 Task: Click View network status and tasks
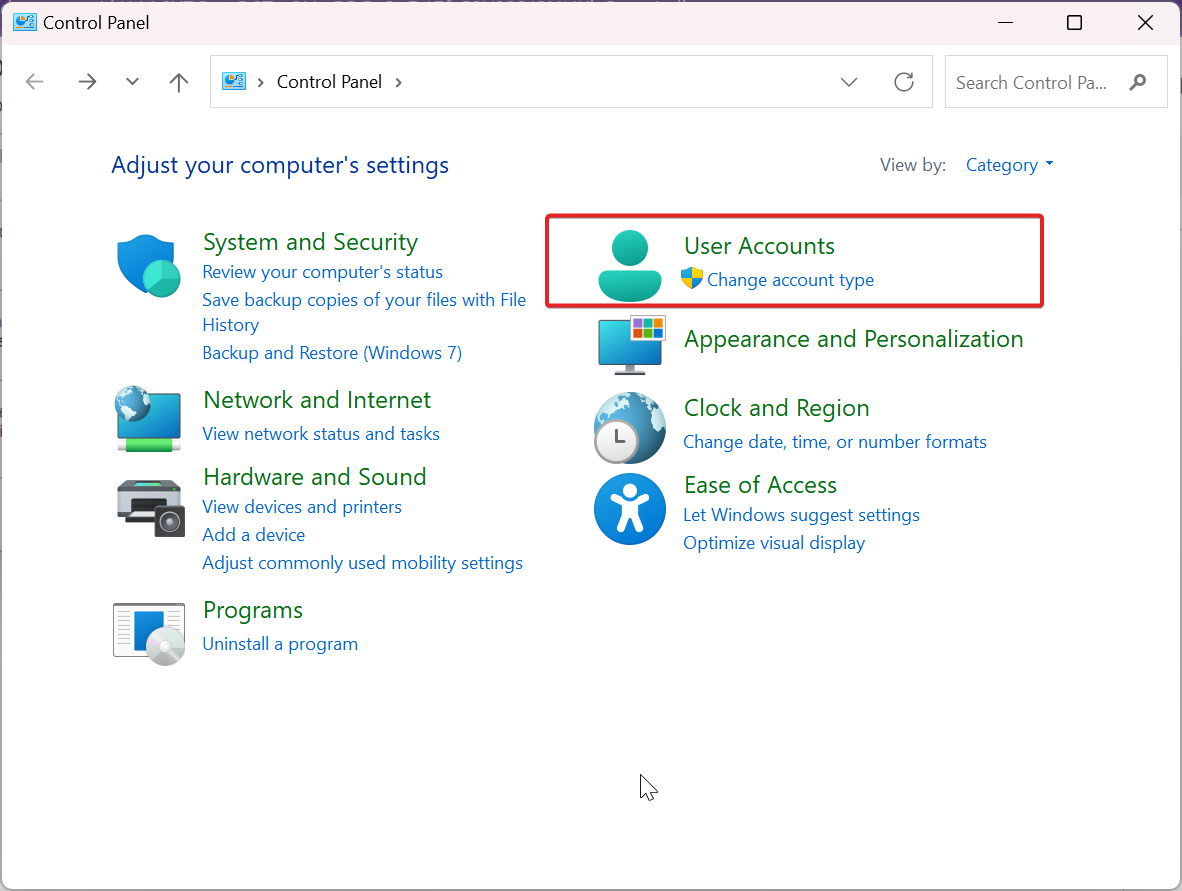[320, 433]
